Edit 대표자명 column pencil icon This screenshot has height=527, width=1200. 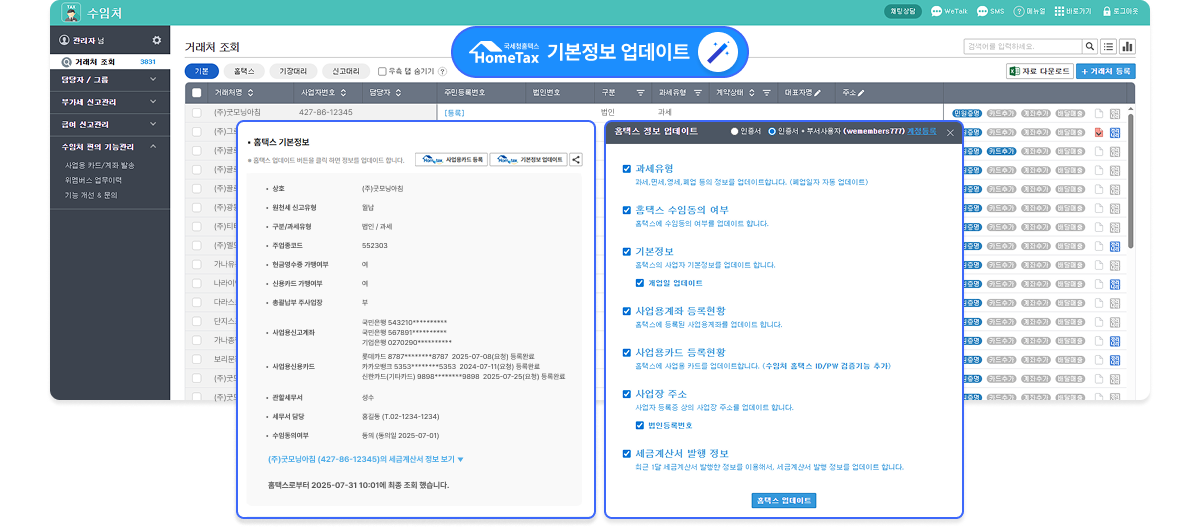[818, 92]
